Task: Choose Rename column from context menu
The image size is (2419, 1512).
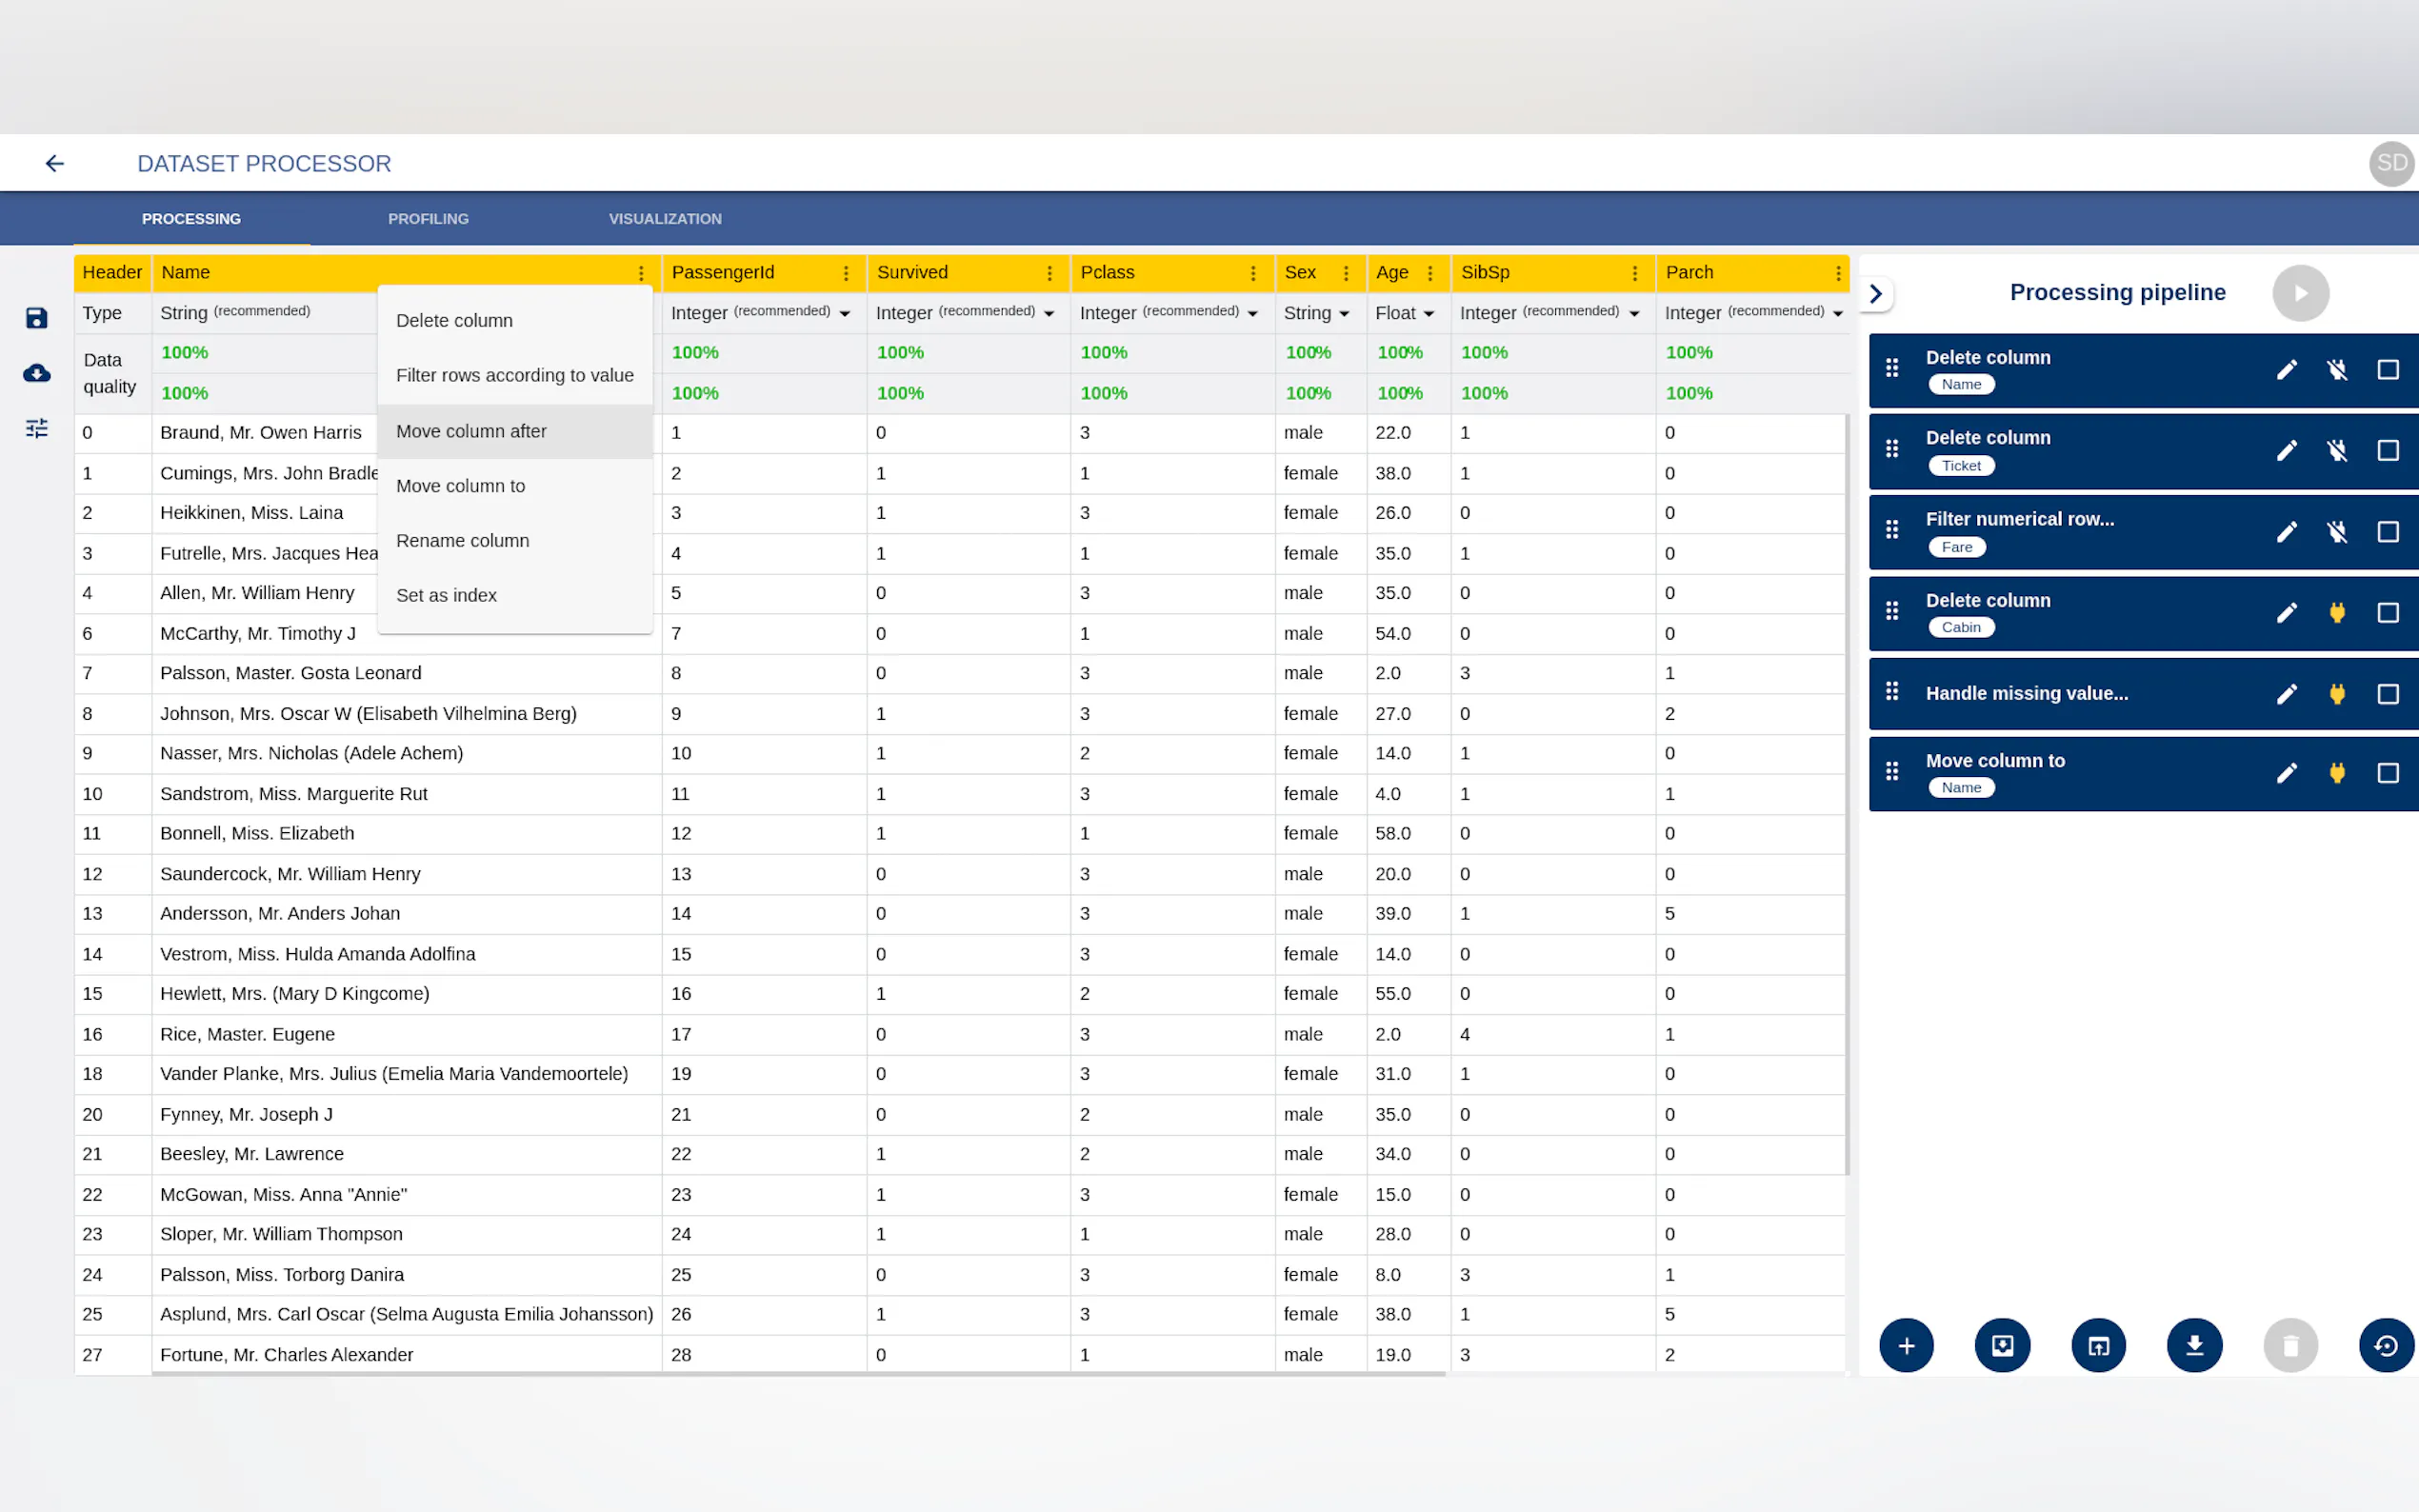Action: pos(462,541)
